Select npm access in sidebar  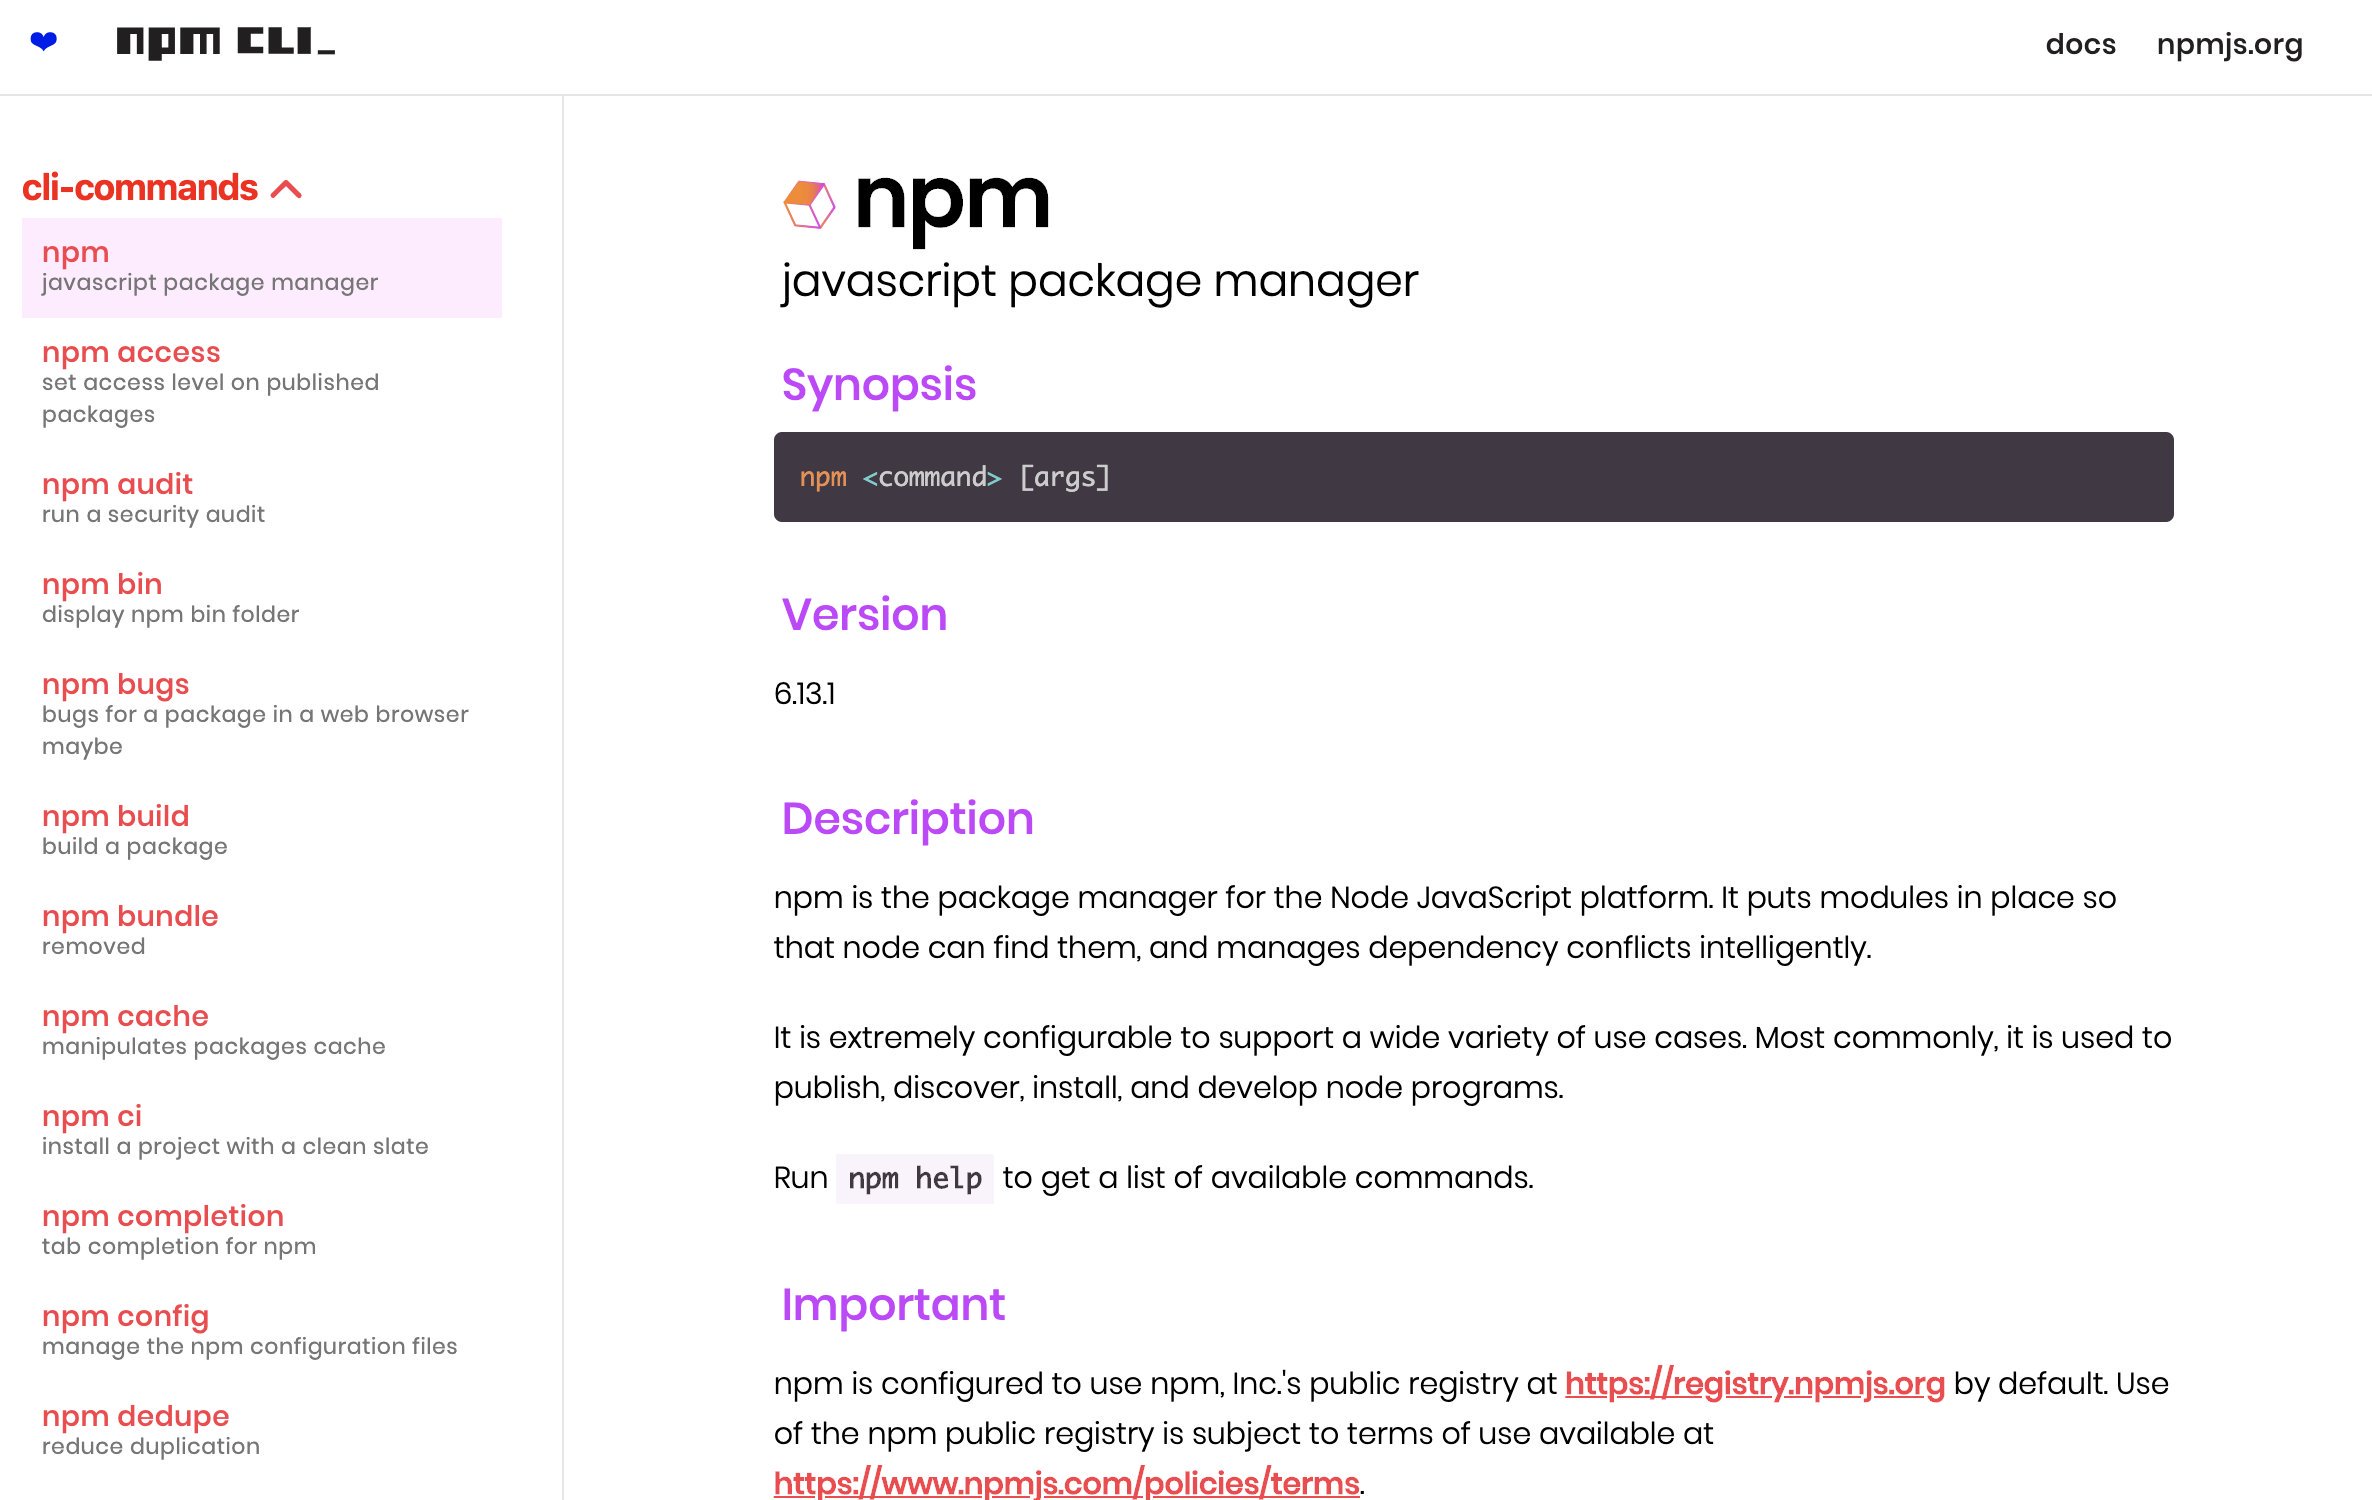[x=262, y=383]
